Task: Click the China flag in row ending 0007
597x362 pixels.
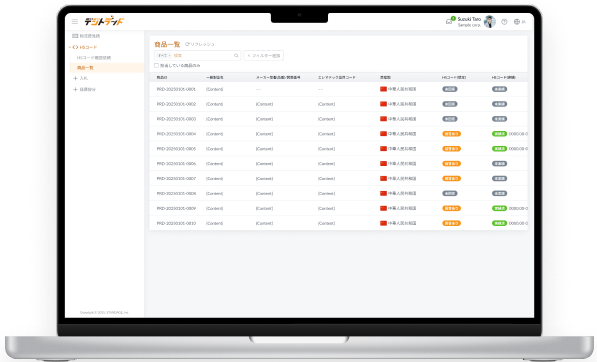Action: (383, 178)
